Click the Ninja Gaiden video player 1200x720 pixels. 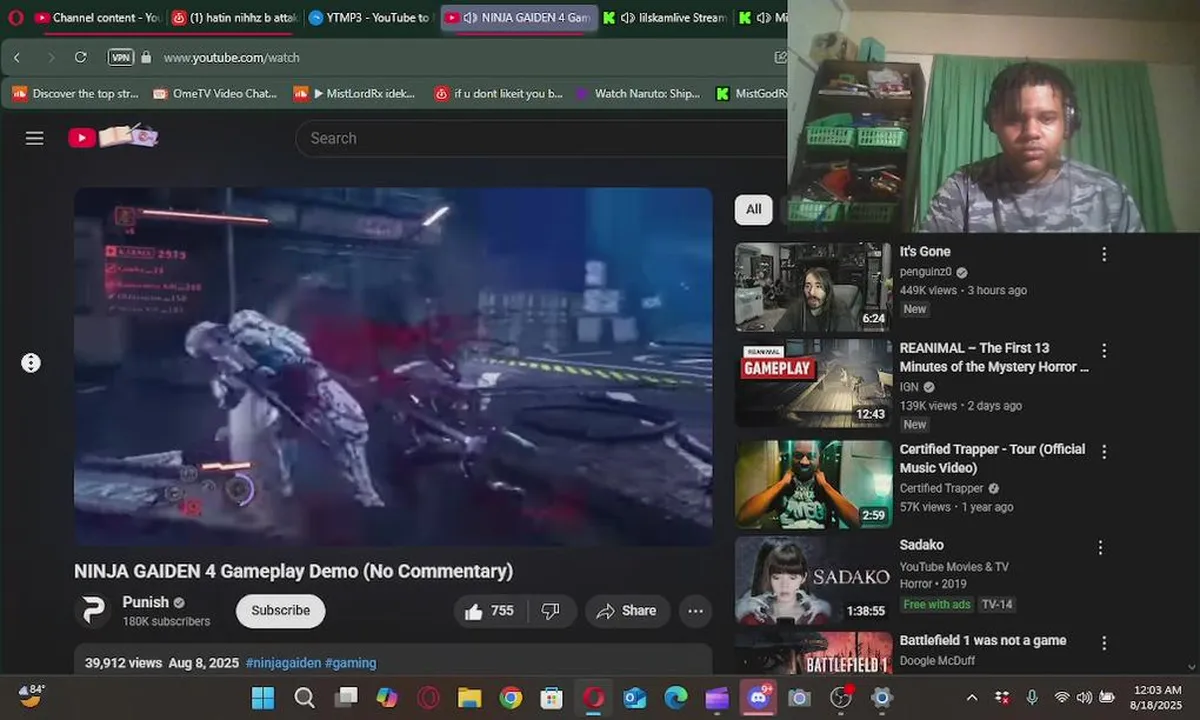pos(393,366)
